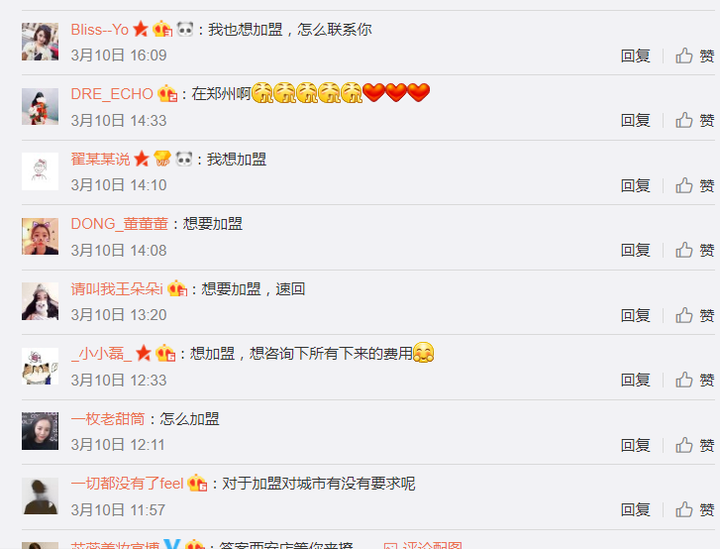Viewport: 720px width, 549px height.
Task: Open 翟某某说's profile avatar
Action: click(x=40, y=171)
